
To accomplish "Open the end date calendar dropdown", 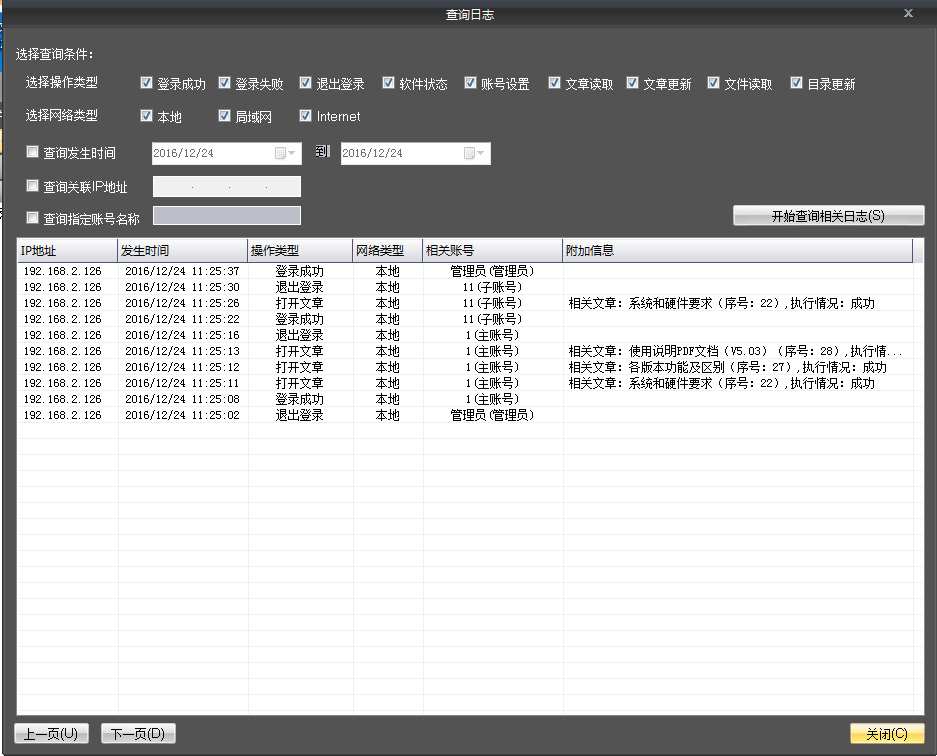I will pos(475,154).
